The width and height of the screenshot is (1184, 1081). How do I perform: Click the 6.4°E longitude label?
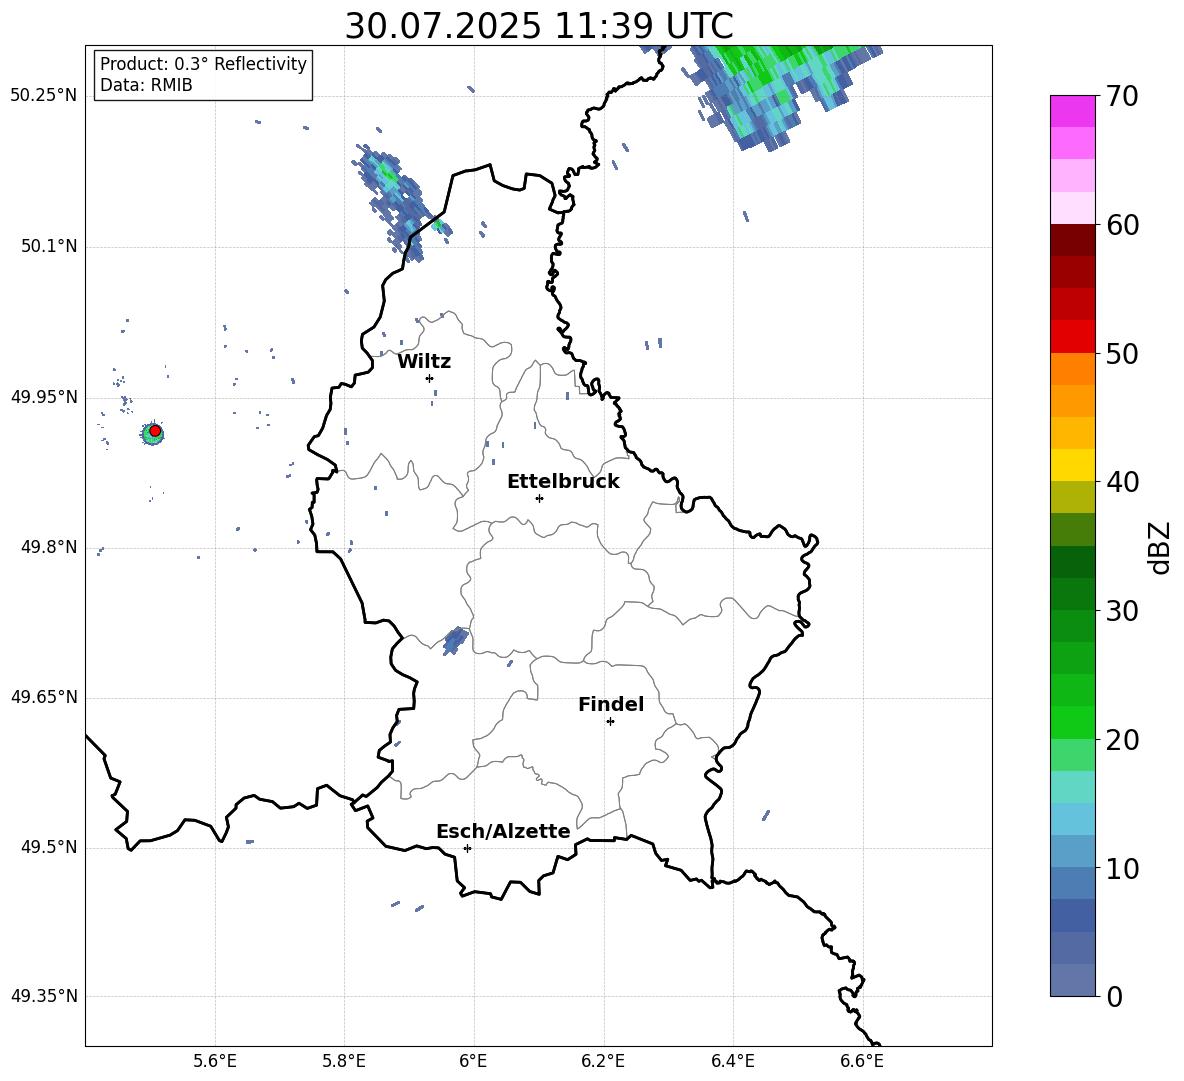coord(732,1061)
